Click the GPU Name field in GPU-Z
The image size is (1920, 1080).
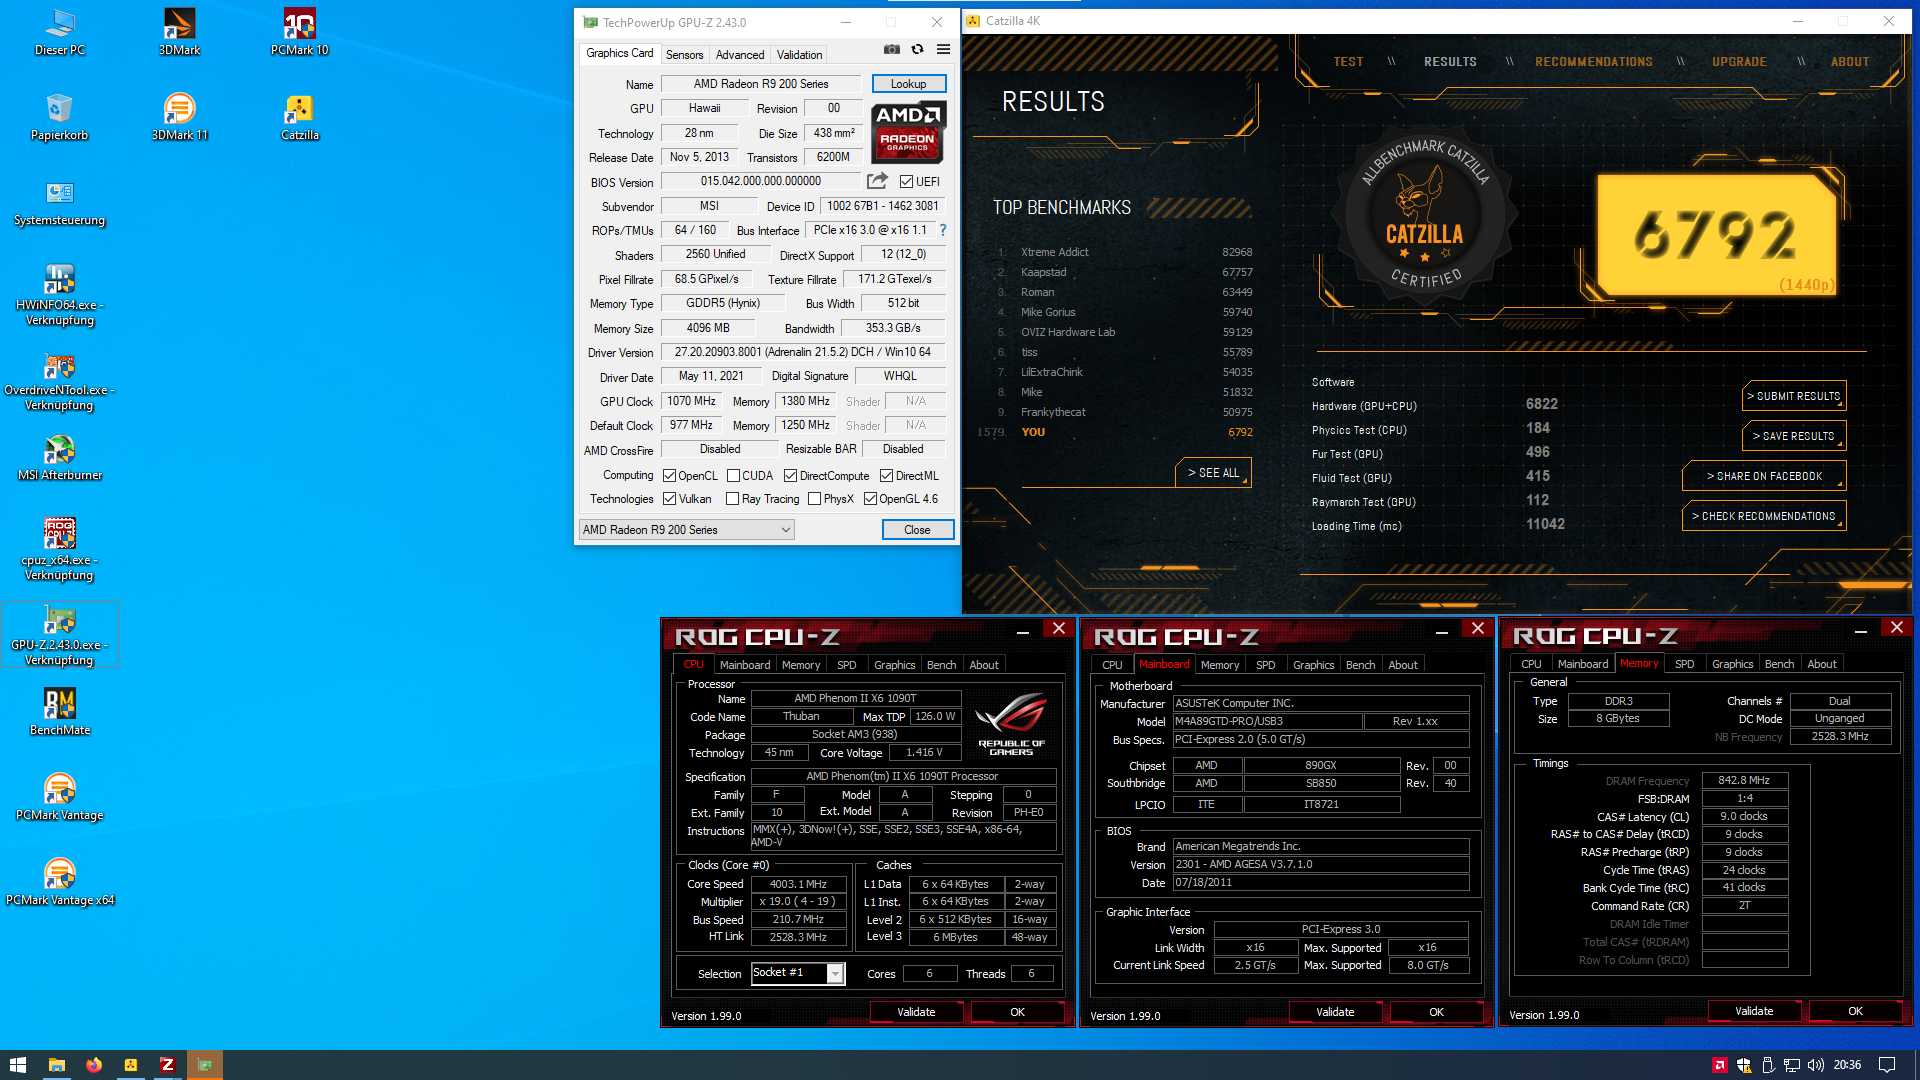pos(761,84)
